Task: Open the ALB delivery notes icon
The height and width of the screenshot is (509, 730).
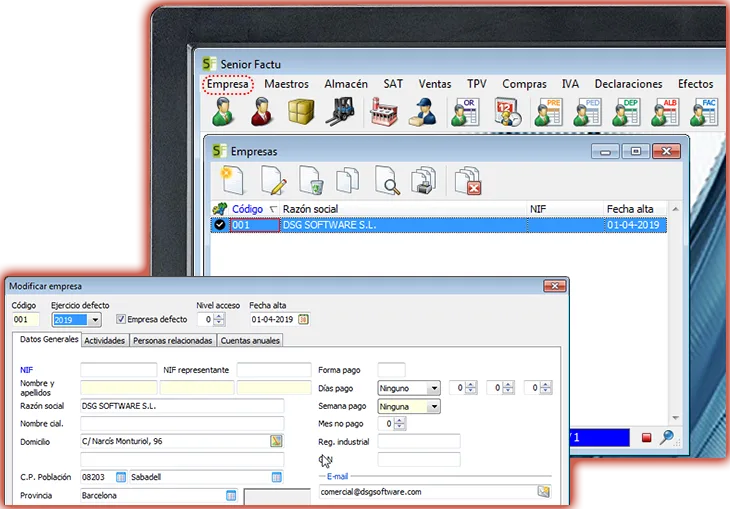Action: click(x=665, y=112)
